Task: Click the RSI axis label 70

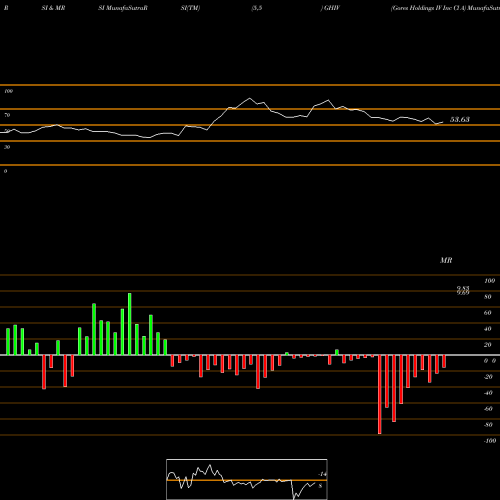Action: (x=7, y=115)
